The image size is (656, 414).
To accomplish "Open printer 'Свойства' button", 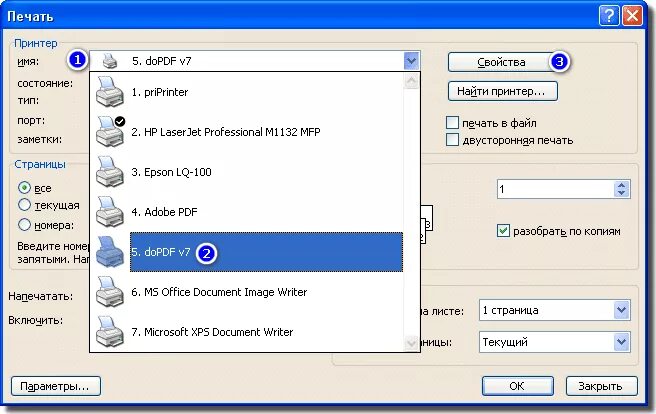I will point(501,62).
